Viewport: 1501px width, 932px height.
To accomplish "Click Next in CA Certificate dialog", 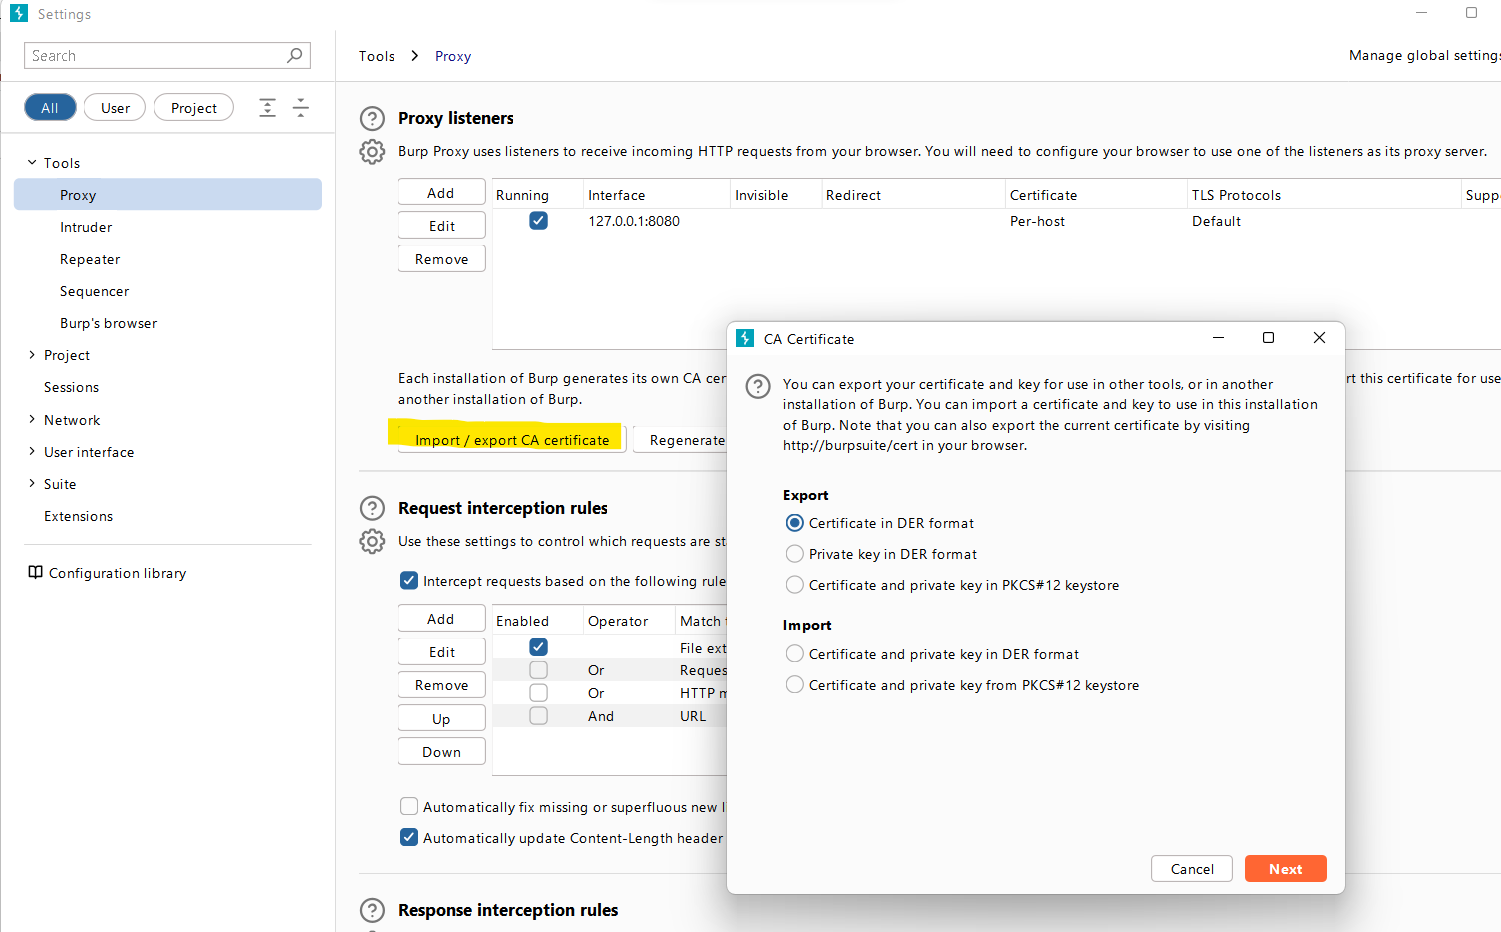I will coord(1285,869).
